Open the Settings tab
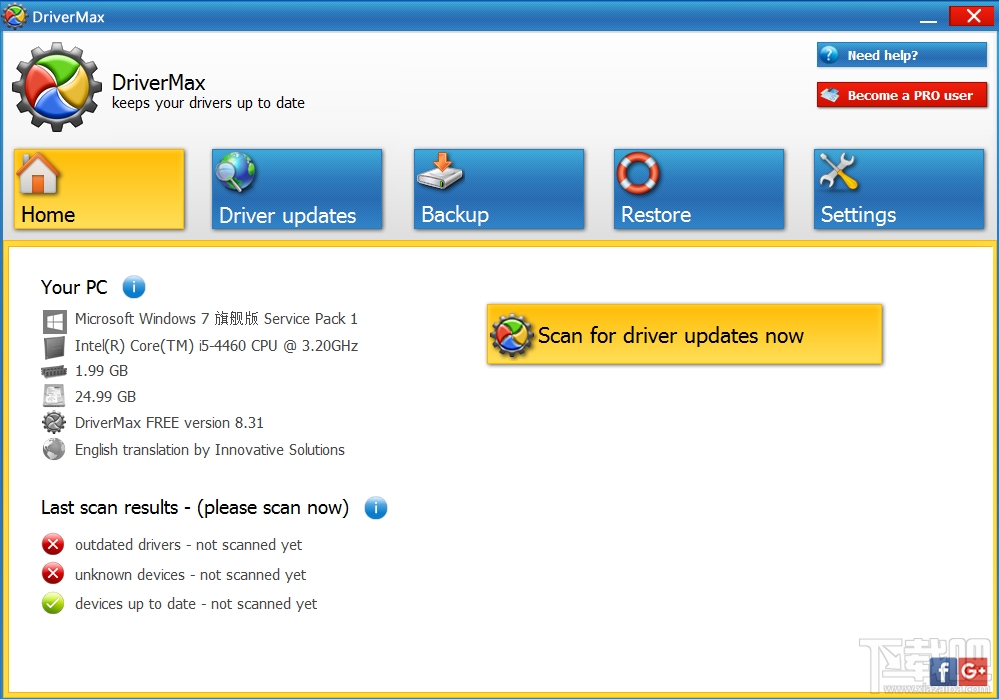Viewport: 999px width, 699px height. click(899, 189)
